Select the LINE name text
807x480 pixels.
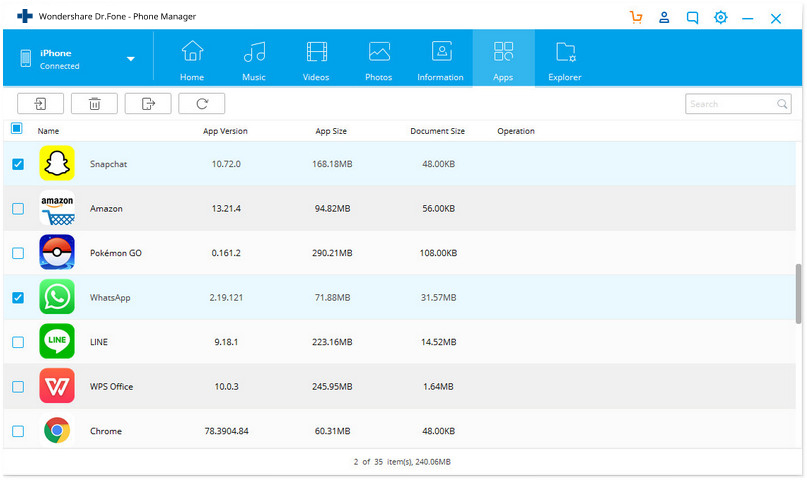coord(99,342)
